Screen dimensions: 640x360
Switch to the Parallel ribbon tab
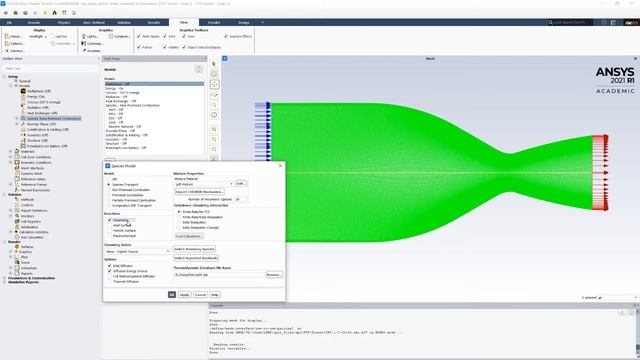[214, 22]
